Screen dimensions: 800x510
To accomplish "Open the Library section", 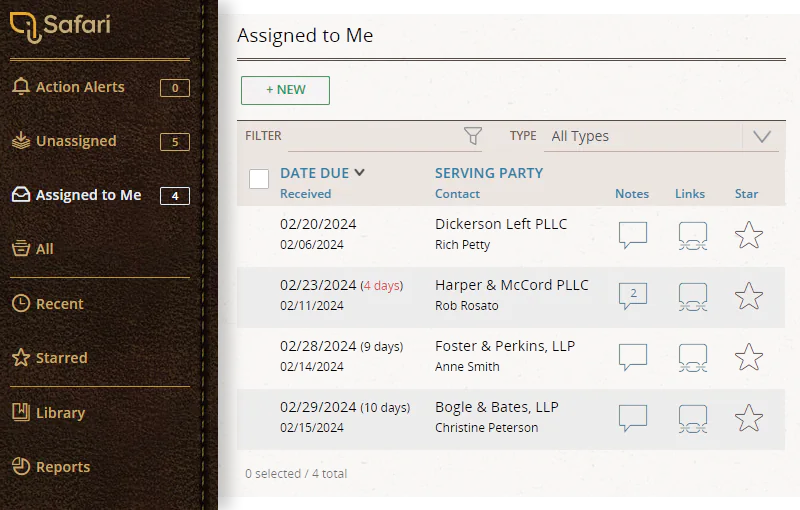I will [48, 412].
